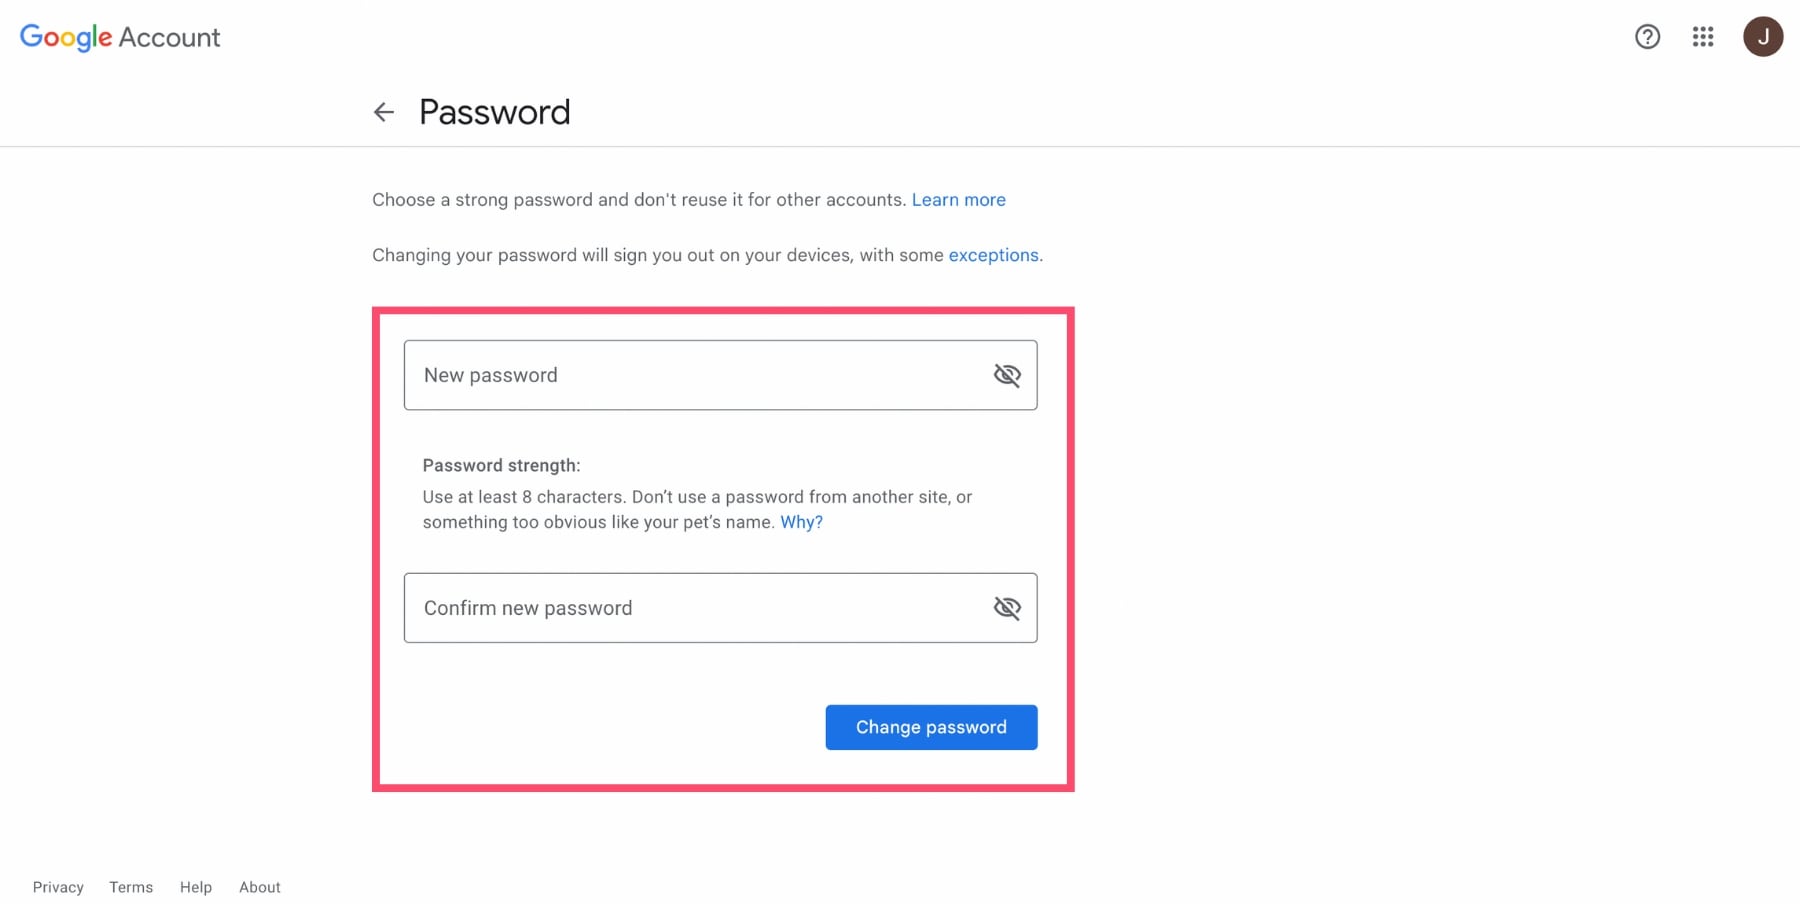This screenshot has width=1800, height=912.
Task: Select the letter J account badge
Action: (x=1764, y=37)
